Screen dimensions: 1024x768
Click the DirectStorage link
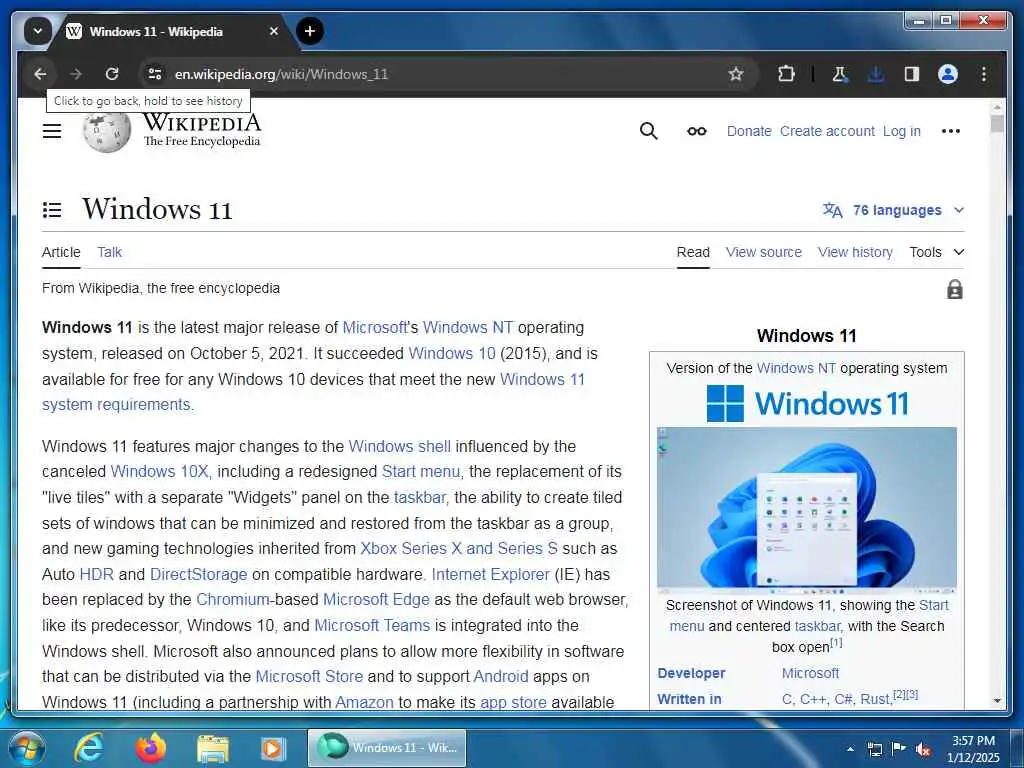coord(199,574)
